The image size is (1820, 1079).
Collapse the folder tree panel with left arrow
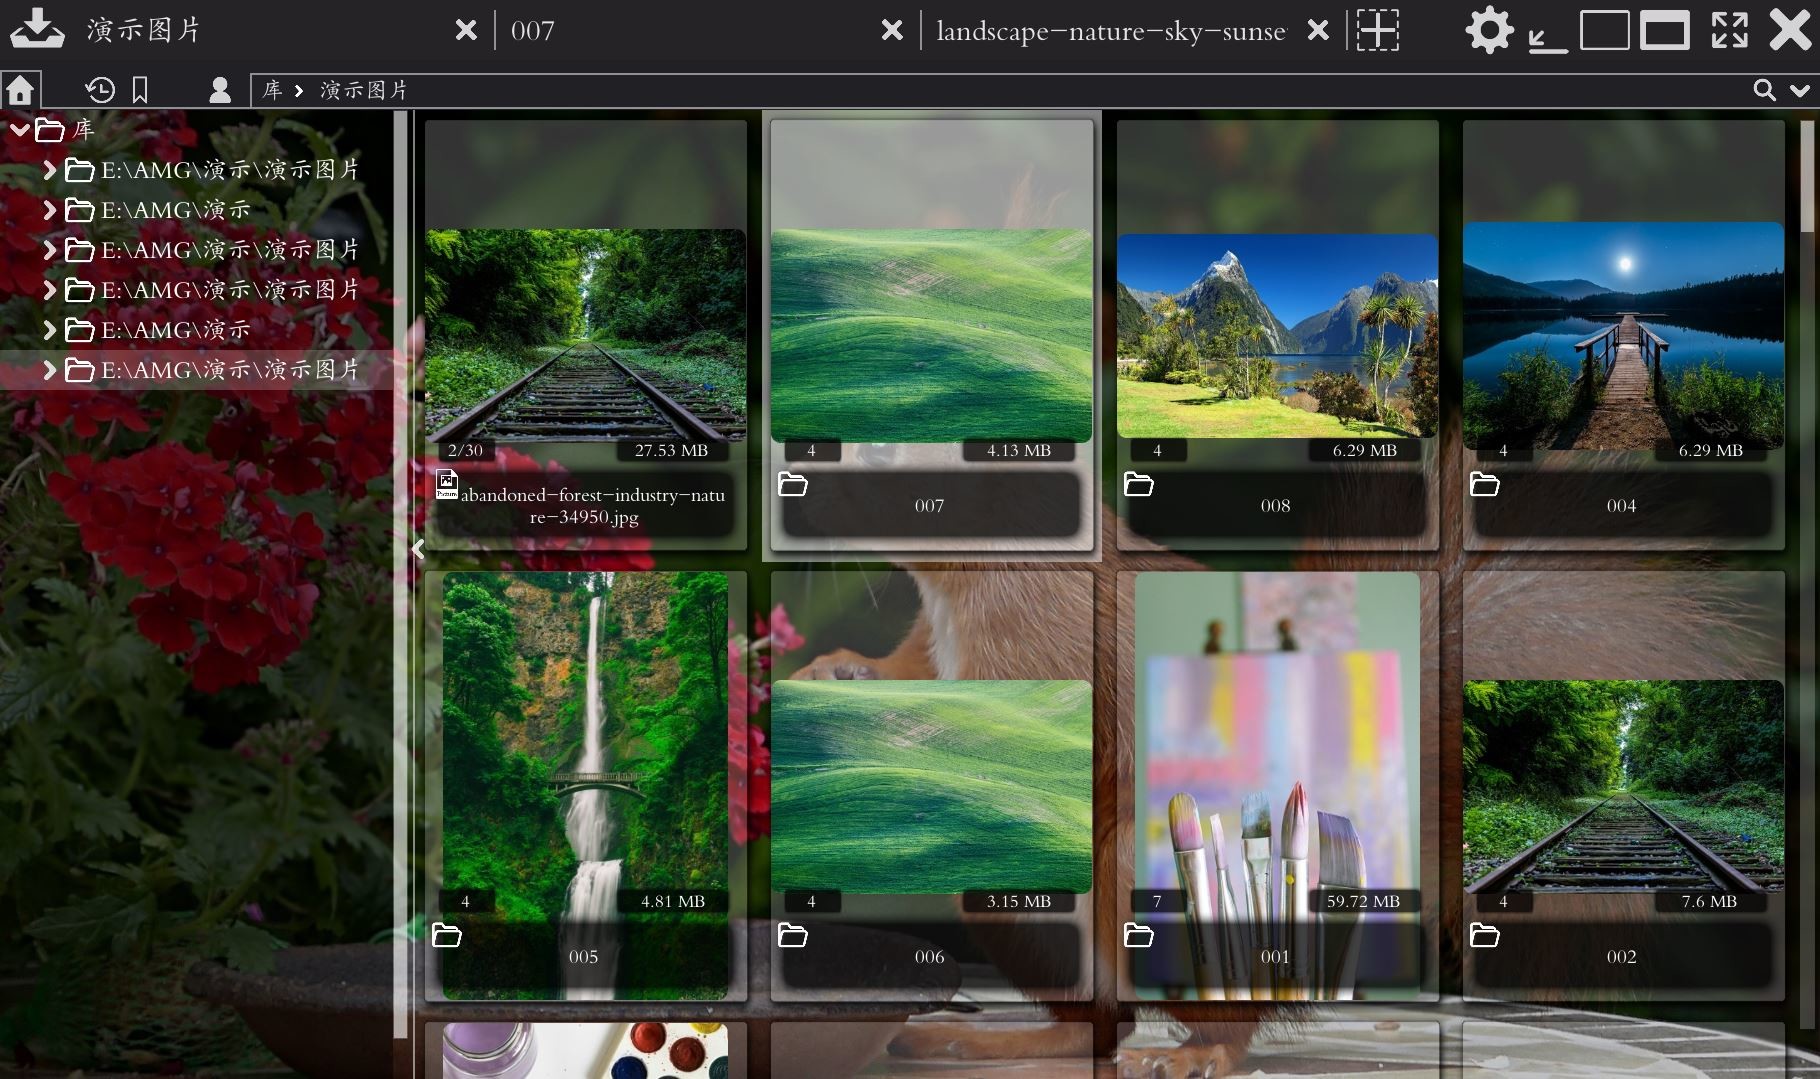[x=419, y=548]
